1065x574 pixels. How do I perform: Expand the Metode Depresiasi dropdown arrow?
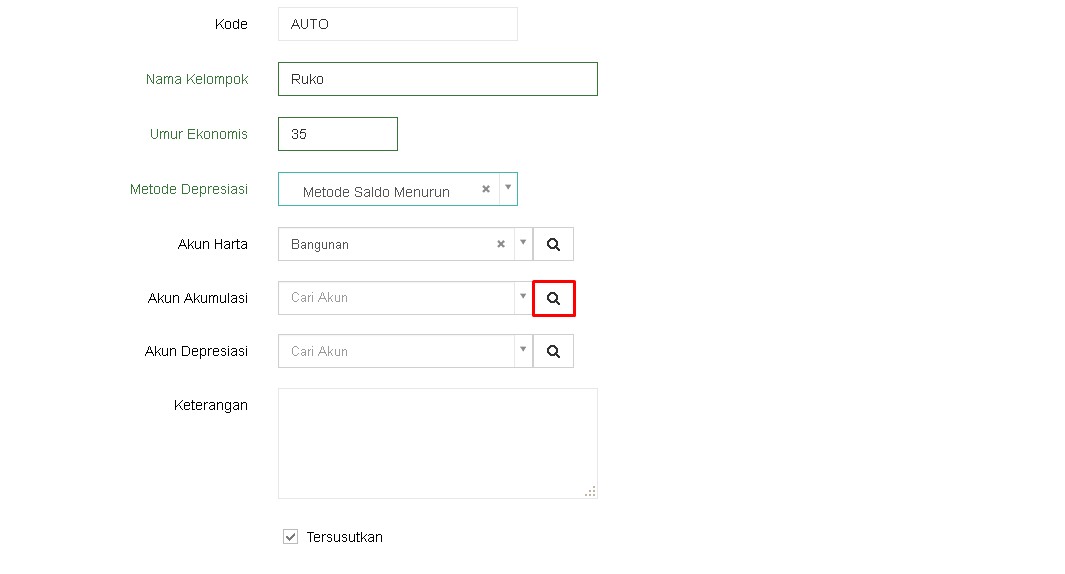[508, 188]
